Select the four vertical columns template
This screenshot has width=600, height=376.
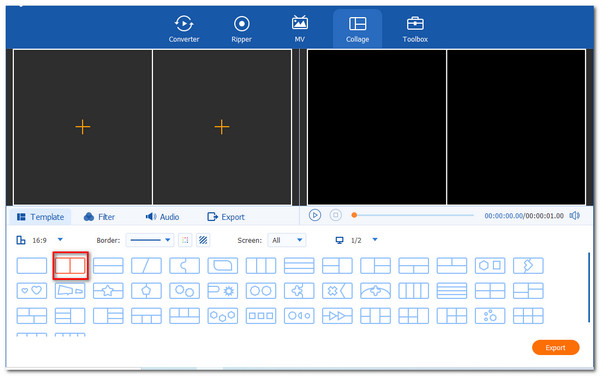414,291
